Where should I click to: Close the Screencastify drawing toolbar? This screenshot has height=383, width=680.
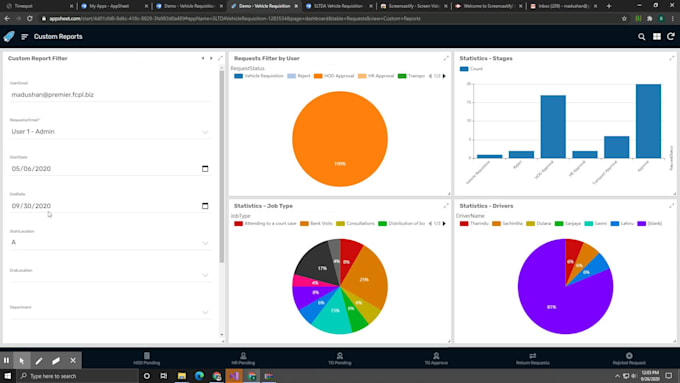click(x=73, y=360)
